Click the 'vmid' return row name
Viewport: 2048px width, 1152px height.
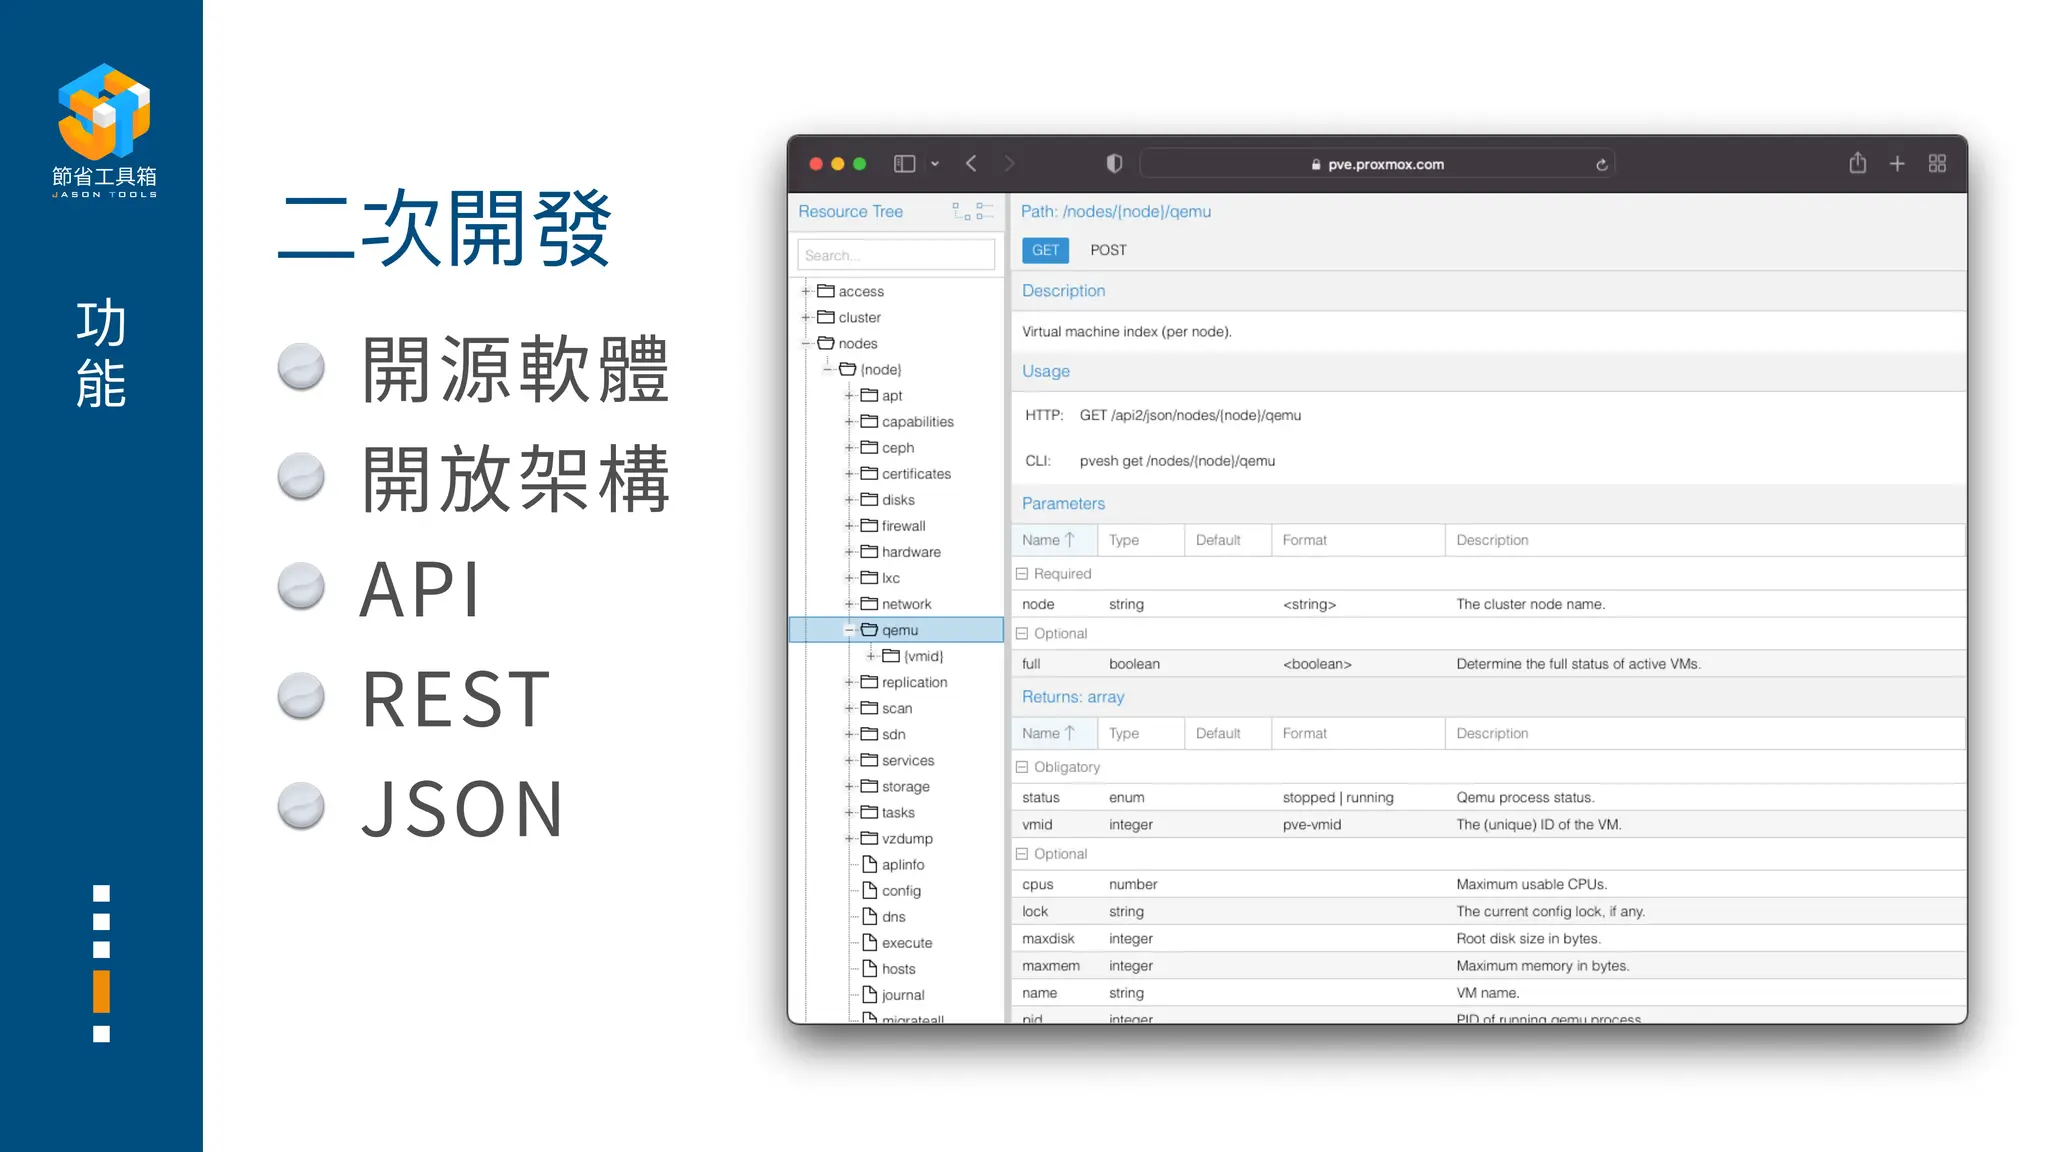(x=1037, y=824)
